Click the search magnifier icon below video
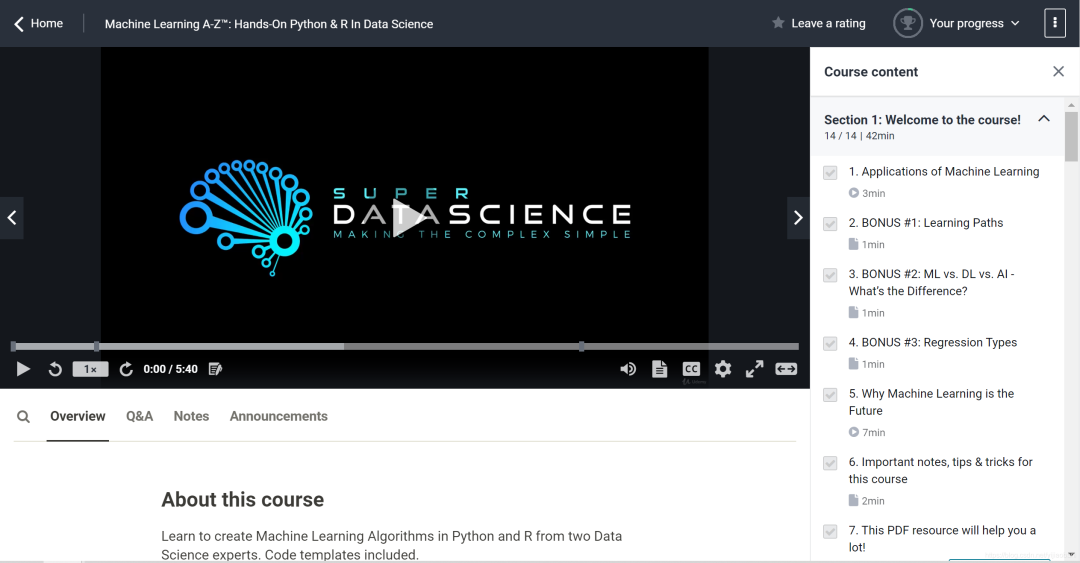The height and width of the screenshot is (563, 1080). [x=23, y=416]
